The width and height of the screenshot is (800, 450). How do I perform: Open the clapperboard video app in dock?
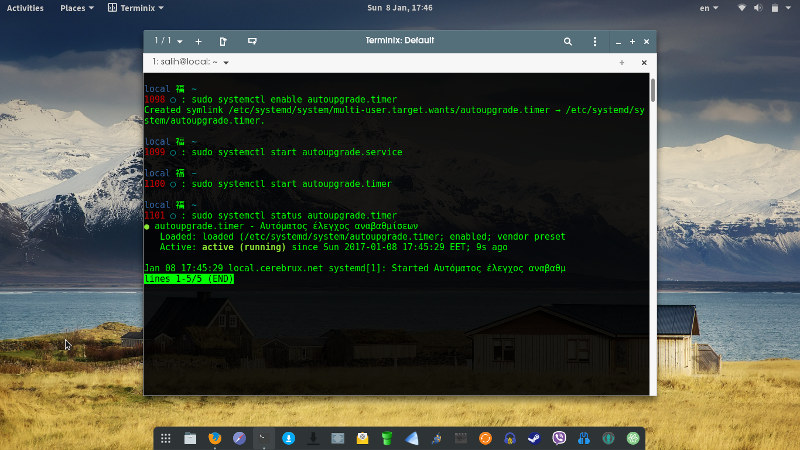tap(461, 438)
